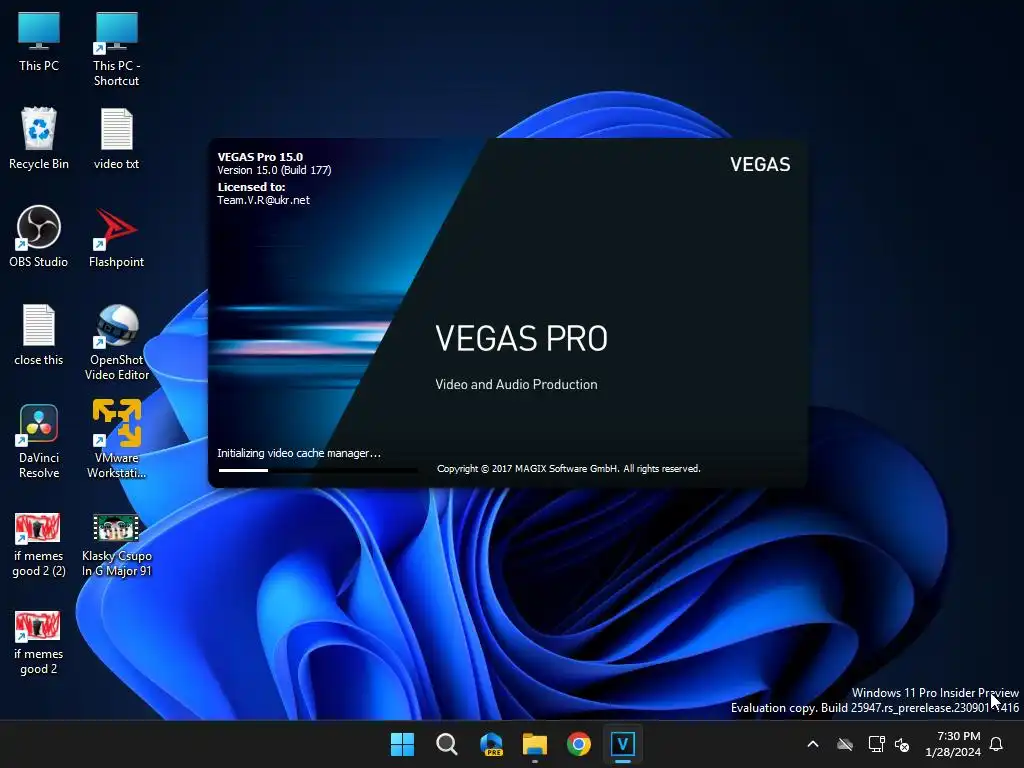Select the OBS Studio shortcut
This screenshot has height=768, width=1024.
(x=39, y=236)
